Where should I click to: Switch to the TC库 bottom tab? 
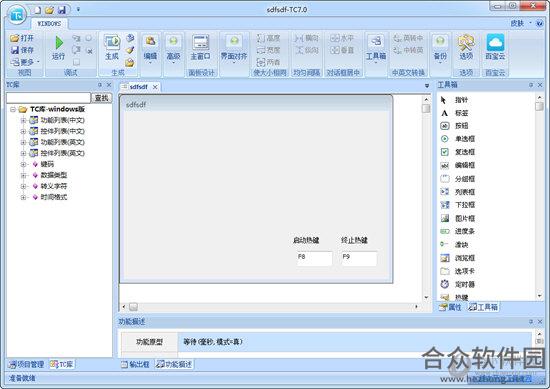click(61, 364)
